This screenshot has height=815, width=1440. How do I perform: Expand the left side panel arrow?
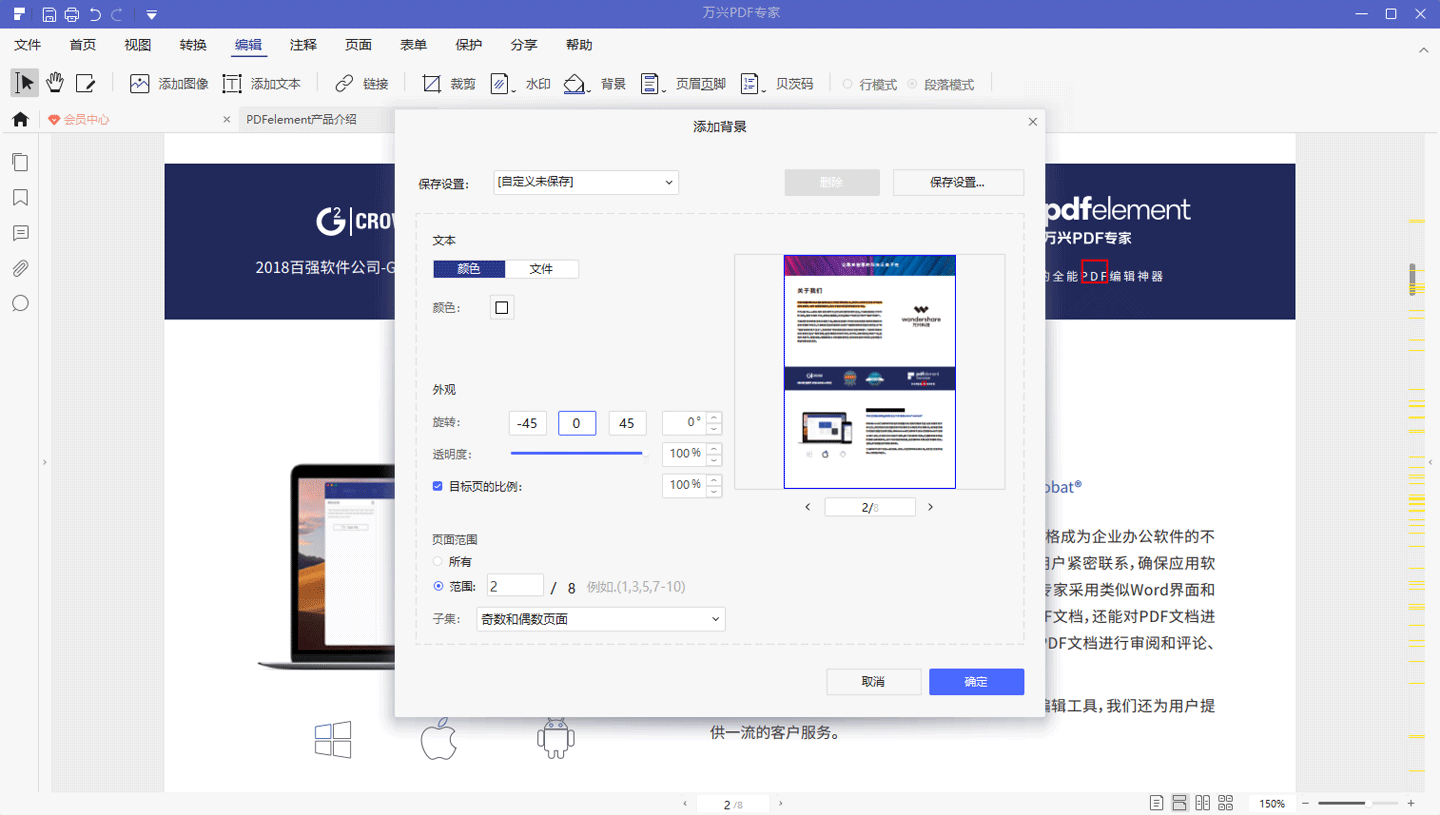(x=44, y=462)
